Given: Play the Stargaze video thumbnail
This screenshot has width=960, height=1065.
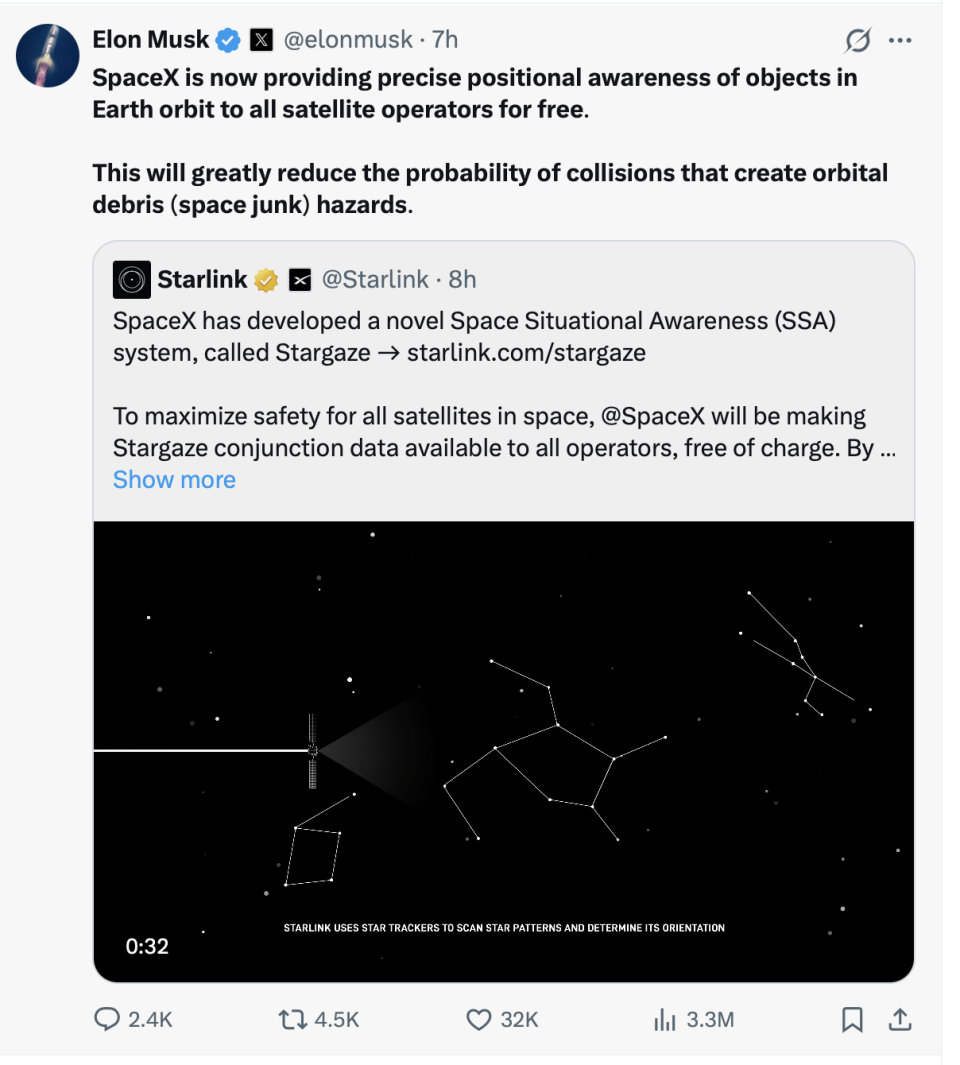Looking at the screenshot, I should coord(503,750).
